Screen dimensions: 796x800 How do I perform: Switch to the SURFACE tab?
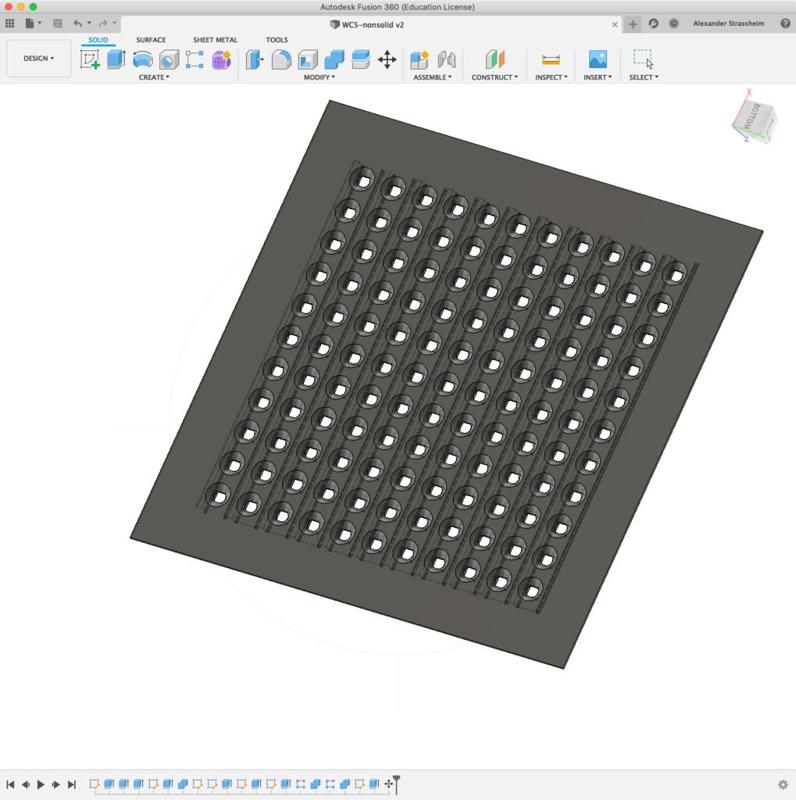[x=151, y=40]
